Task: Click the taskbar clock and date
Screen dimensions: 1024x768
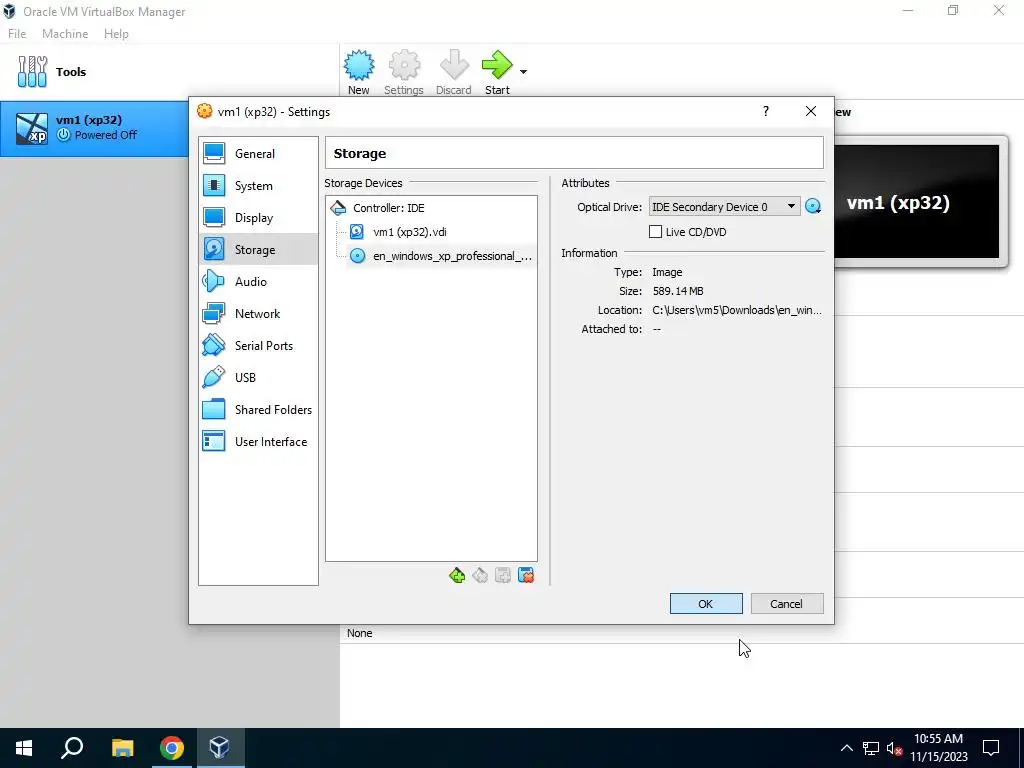Action: click(x=939, y=748)
